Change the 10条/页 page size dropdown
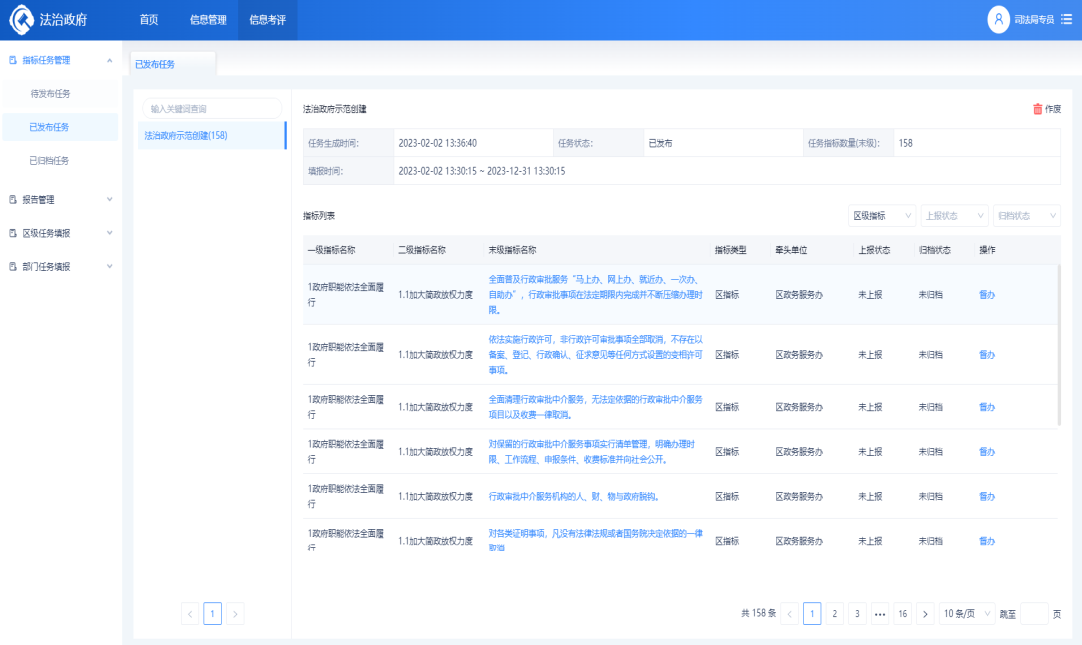 [x=967, y=614]
